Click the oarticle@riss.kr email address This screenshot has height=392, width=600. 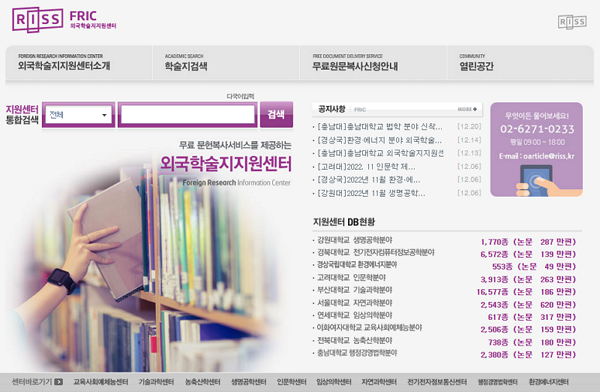[x=548, y=156]
